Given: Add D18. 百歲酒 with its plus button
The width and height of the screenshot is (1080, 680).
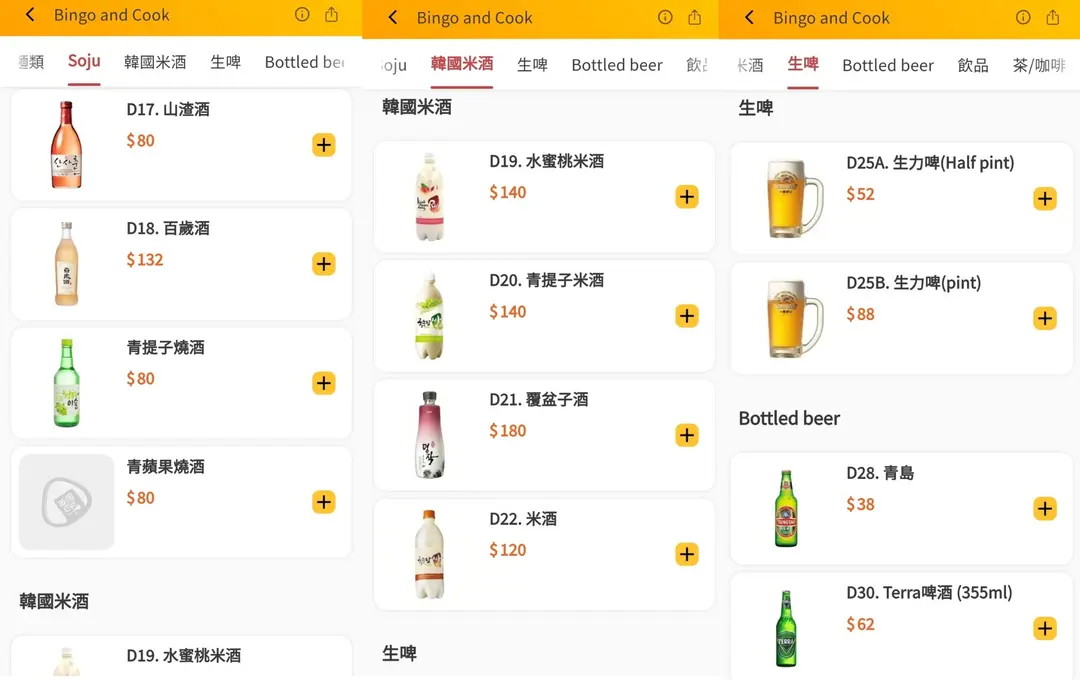Looking at the screenshot, I should [x=323, y=264].
